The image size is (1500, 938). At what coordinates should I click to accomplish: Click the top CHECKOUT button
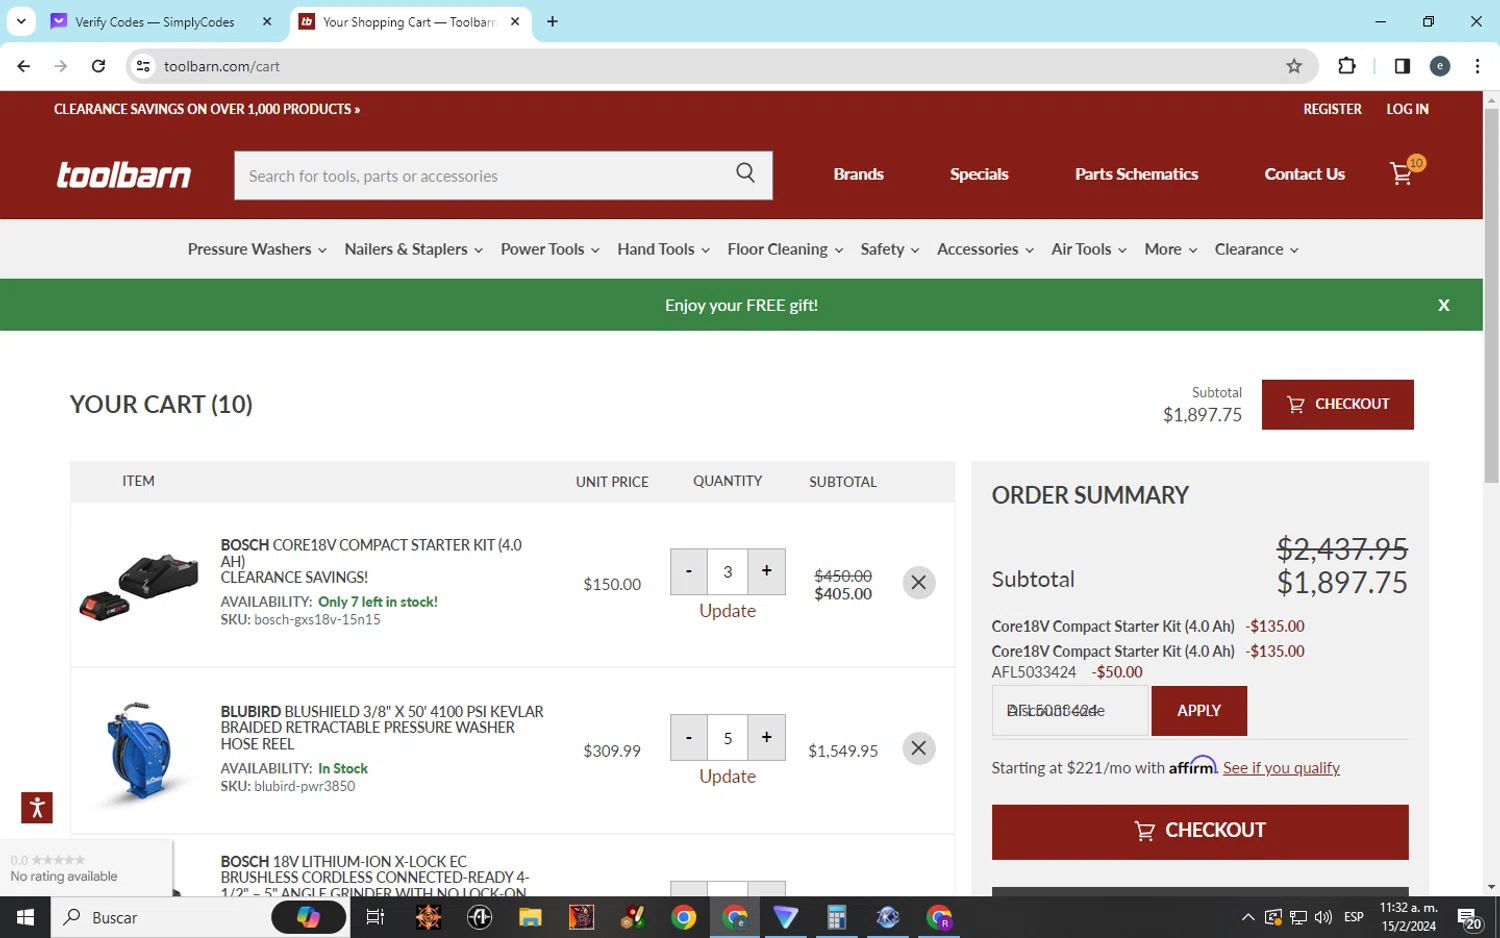(1337, 404)
